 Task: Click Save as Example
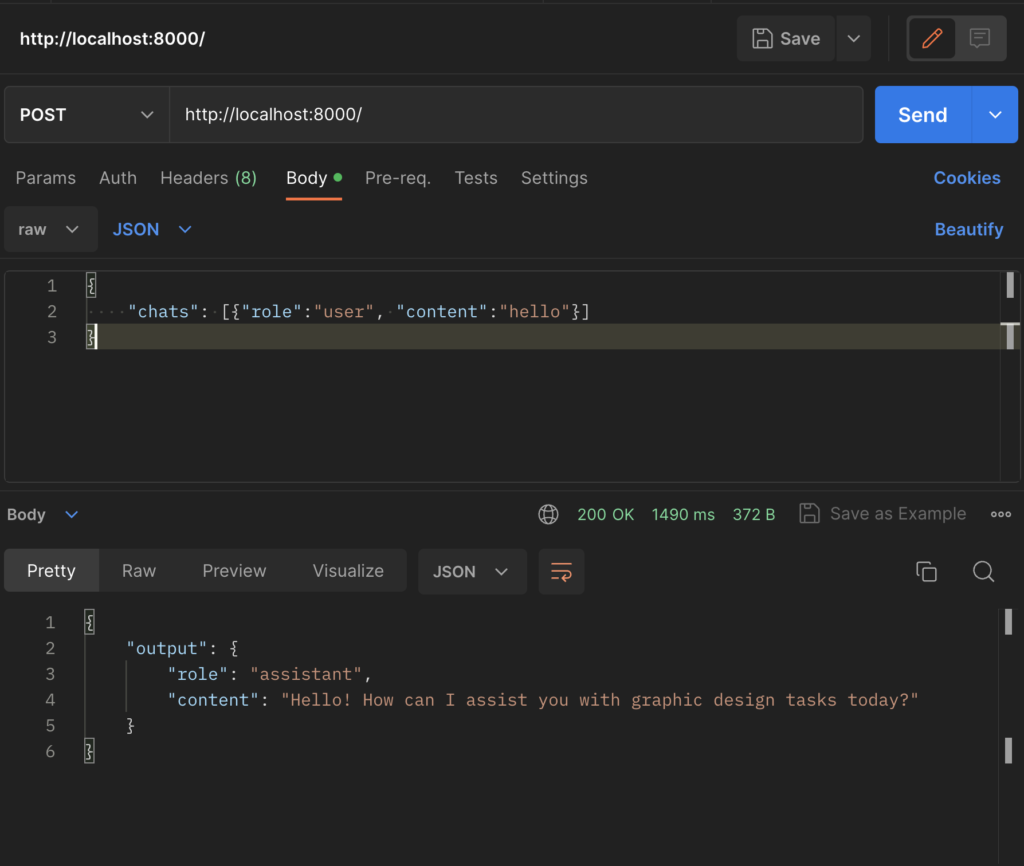pyautogui.click(x=883, y=514)
